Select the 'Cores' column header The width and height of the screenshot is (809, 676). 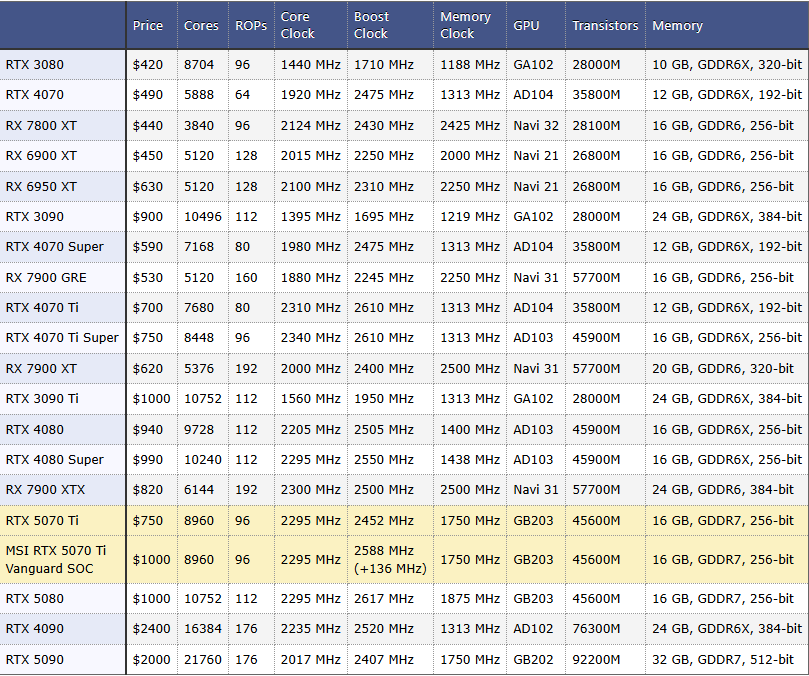point(201,25)
